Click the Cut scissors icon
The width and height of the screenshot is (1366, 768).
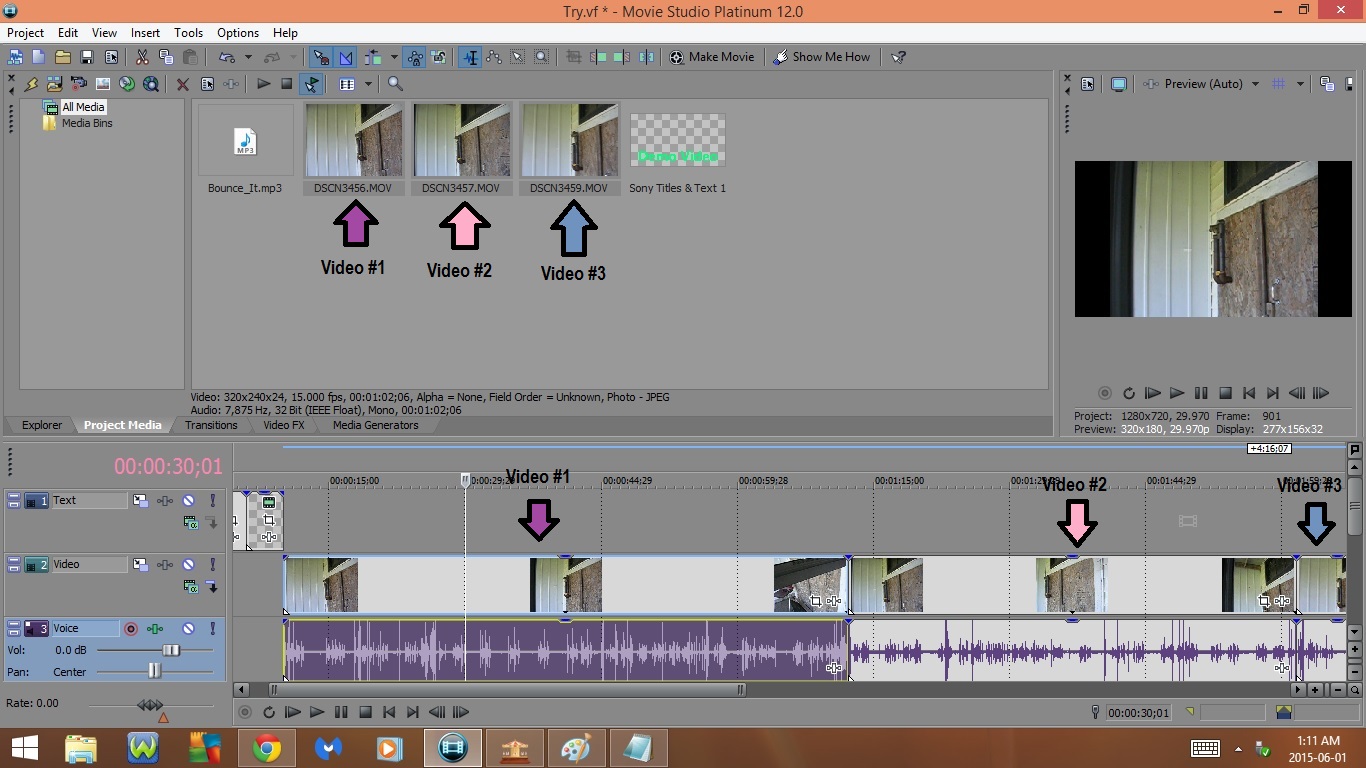click(x=142, y=57)
